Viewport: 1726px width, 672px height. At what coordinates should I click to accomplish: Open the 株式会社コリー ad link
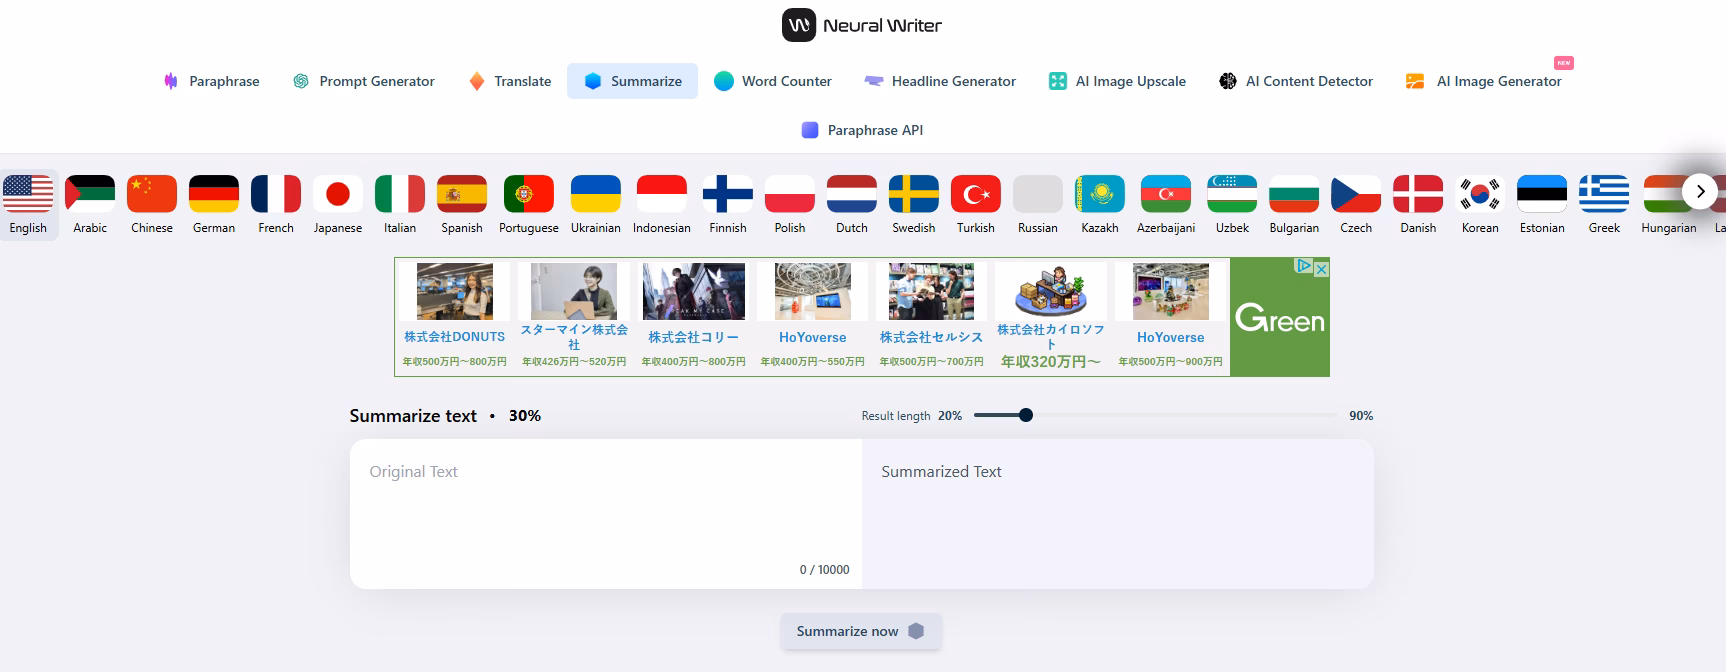click(693, 337)
